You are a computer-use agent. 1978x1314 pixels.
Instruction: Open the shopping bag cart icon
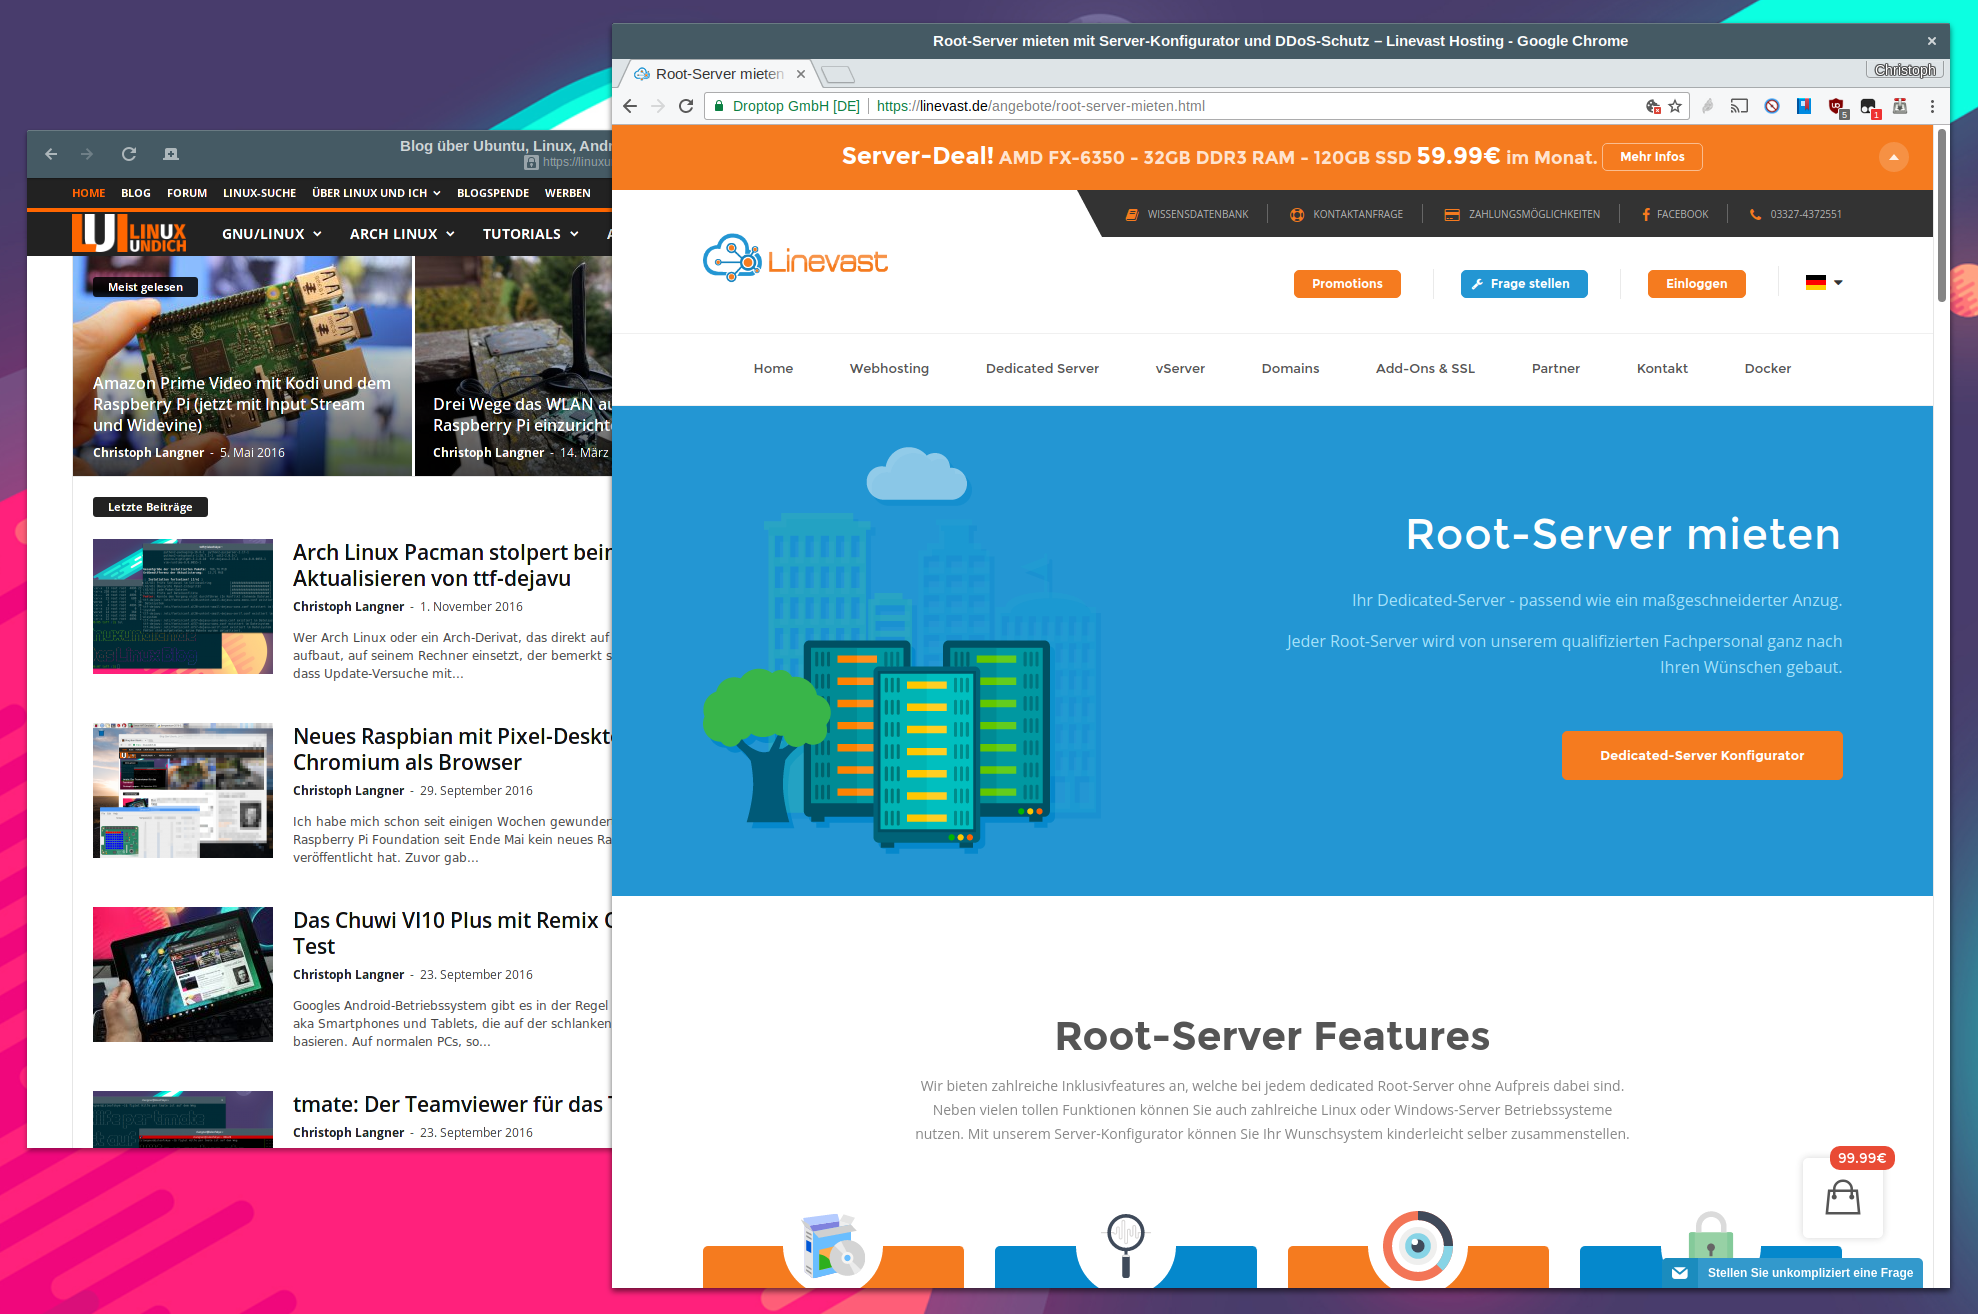(x=1842, y=1197)
